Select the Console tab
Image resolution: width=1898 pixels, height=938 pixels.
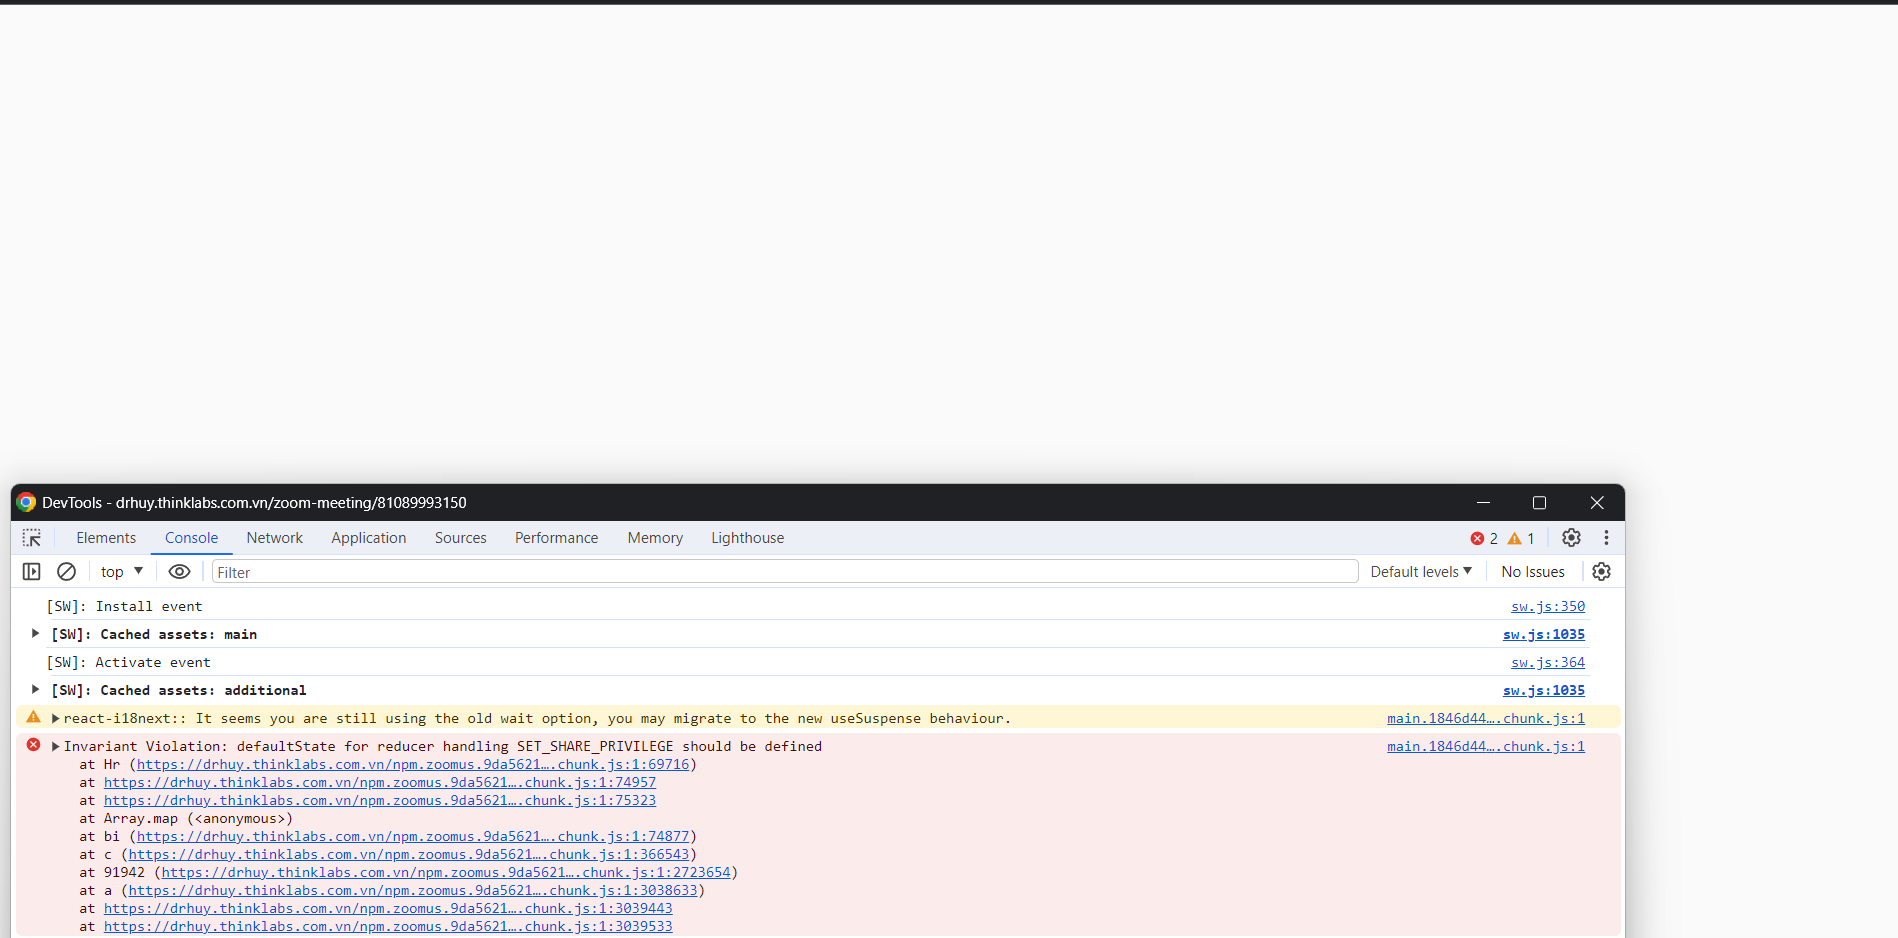(x=191, y=538)
